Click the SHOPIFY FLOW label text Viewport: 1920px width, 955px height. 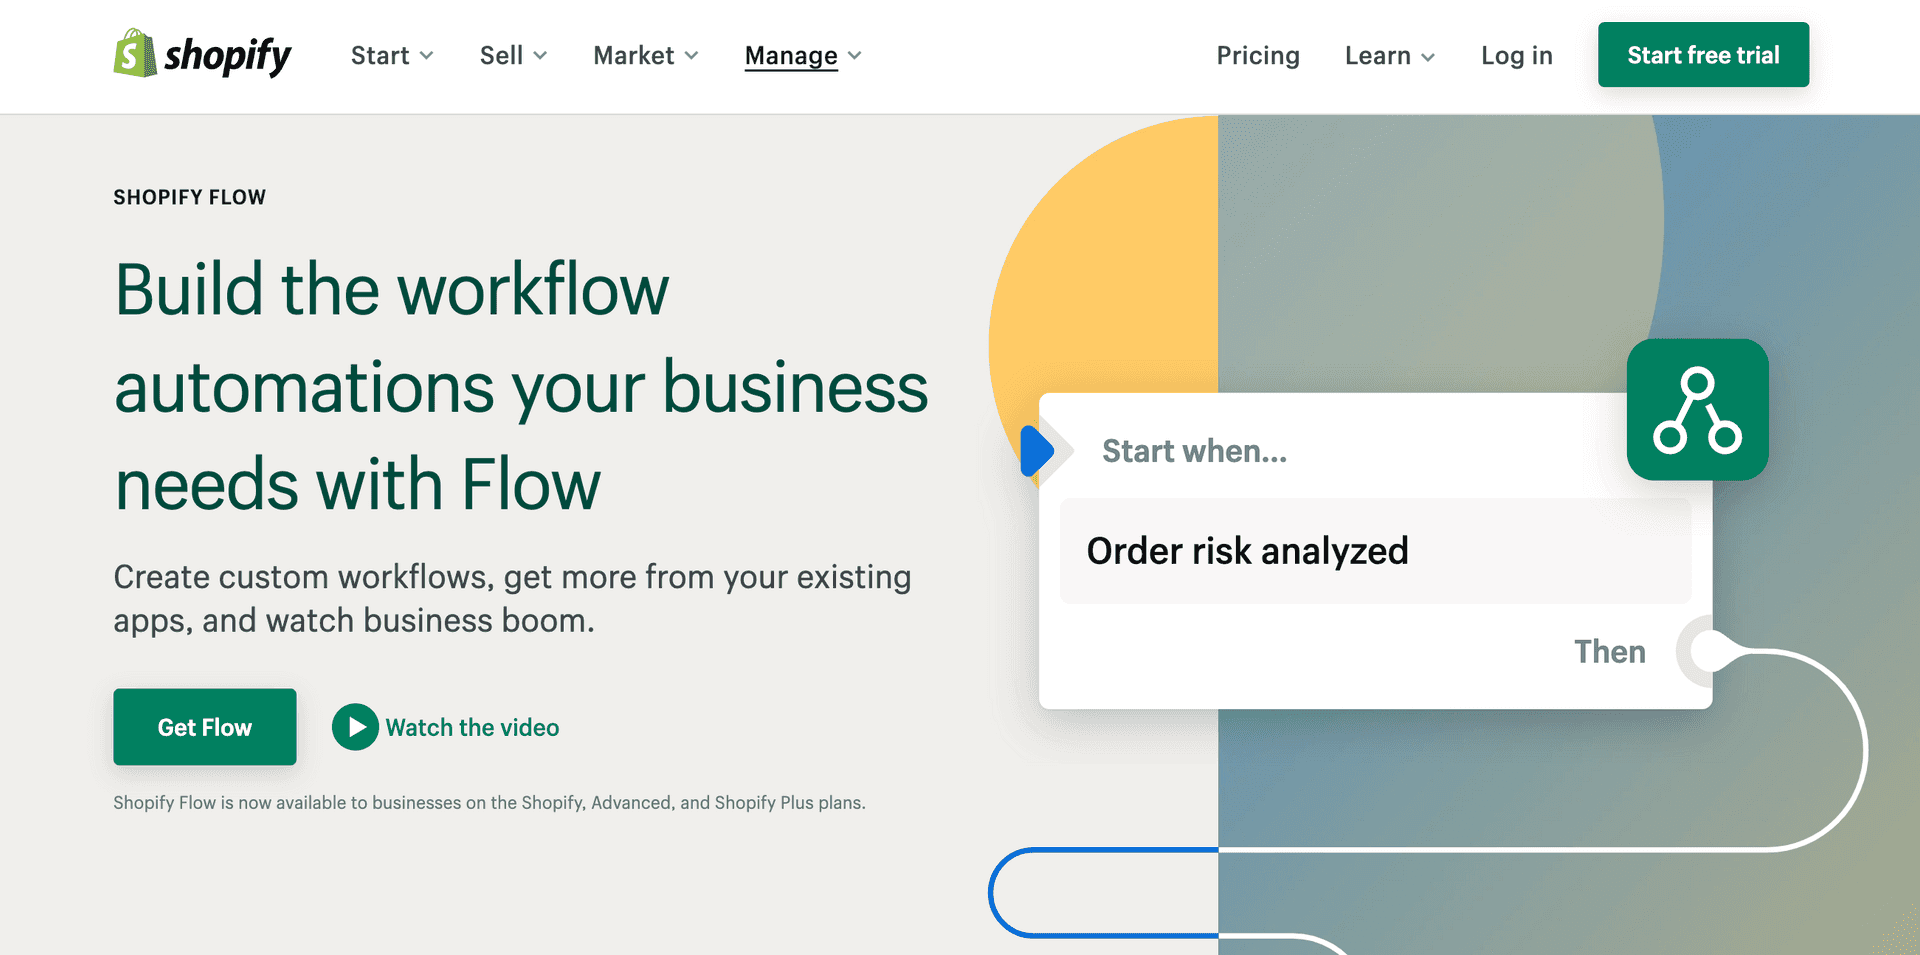pyautogui.click(x=189, y=197)
